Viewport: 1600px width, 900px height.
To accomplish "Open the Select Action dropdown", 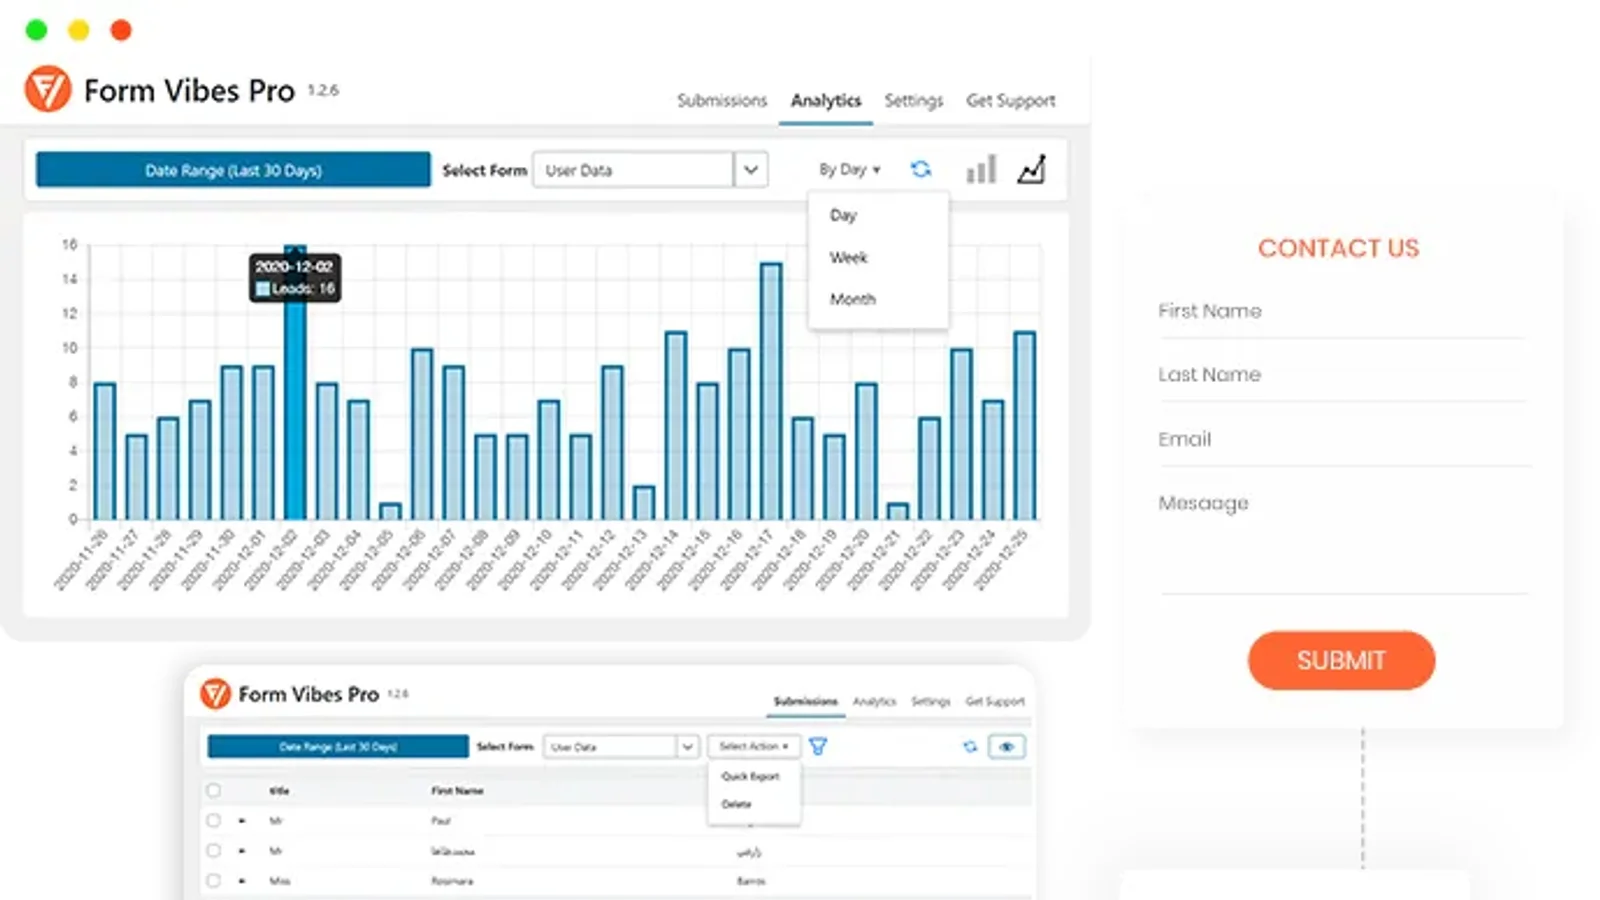I will click(753, 747).
